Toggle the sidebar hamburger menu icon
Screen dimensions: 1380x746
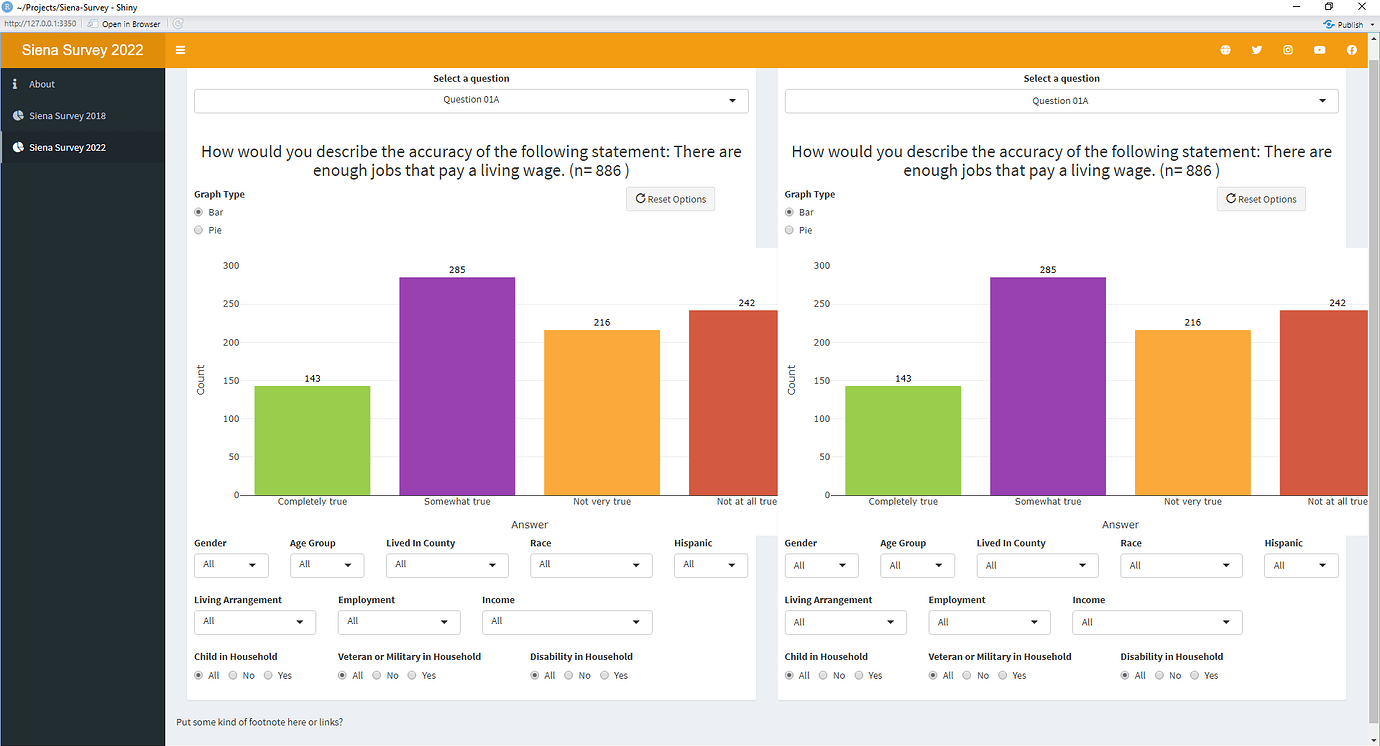pyautogui.click(x=180, y=49)
